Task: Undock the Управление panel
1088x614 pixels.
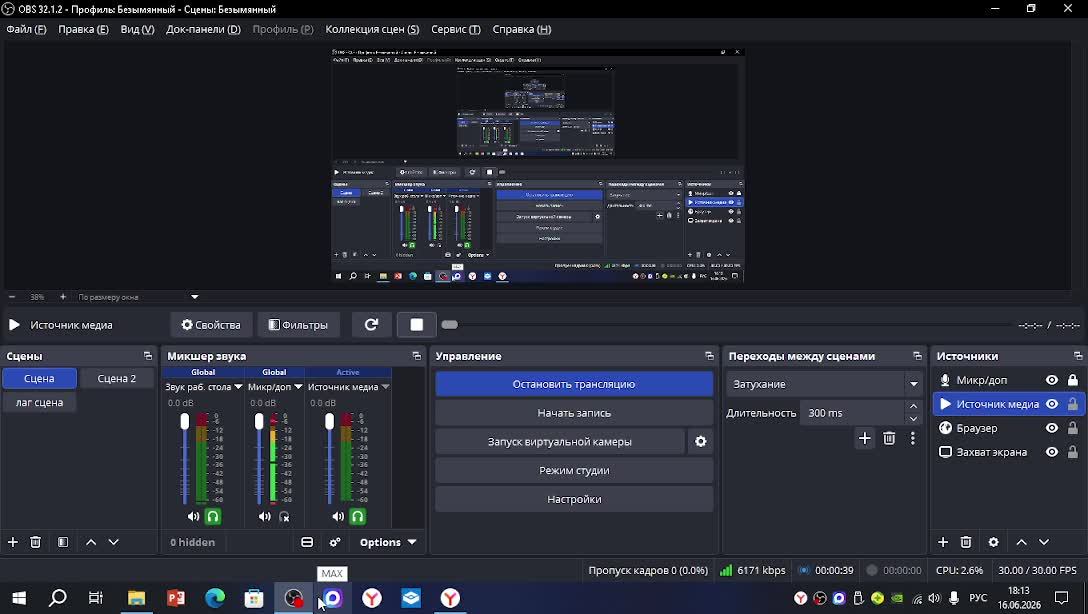Action: pyautogui.click(x=709, y=356)
